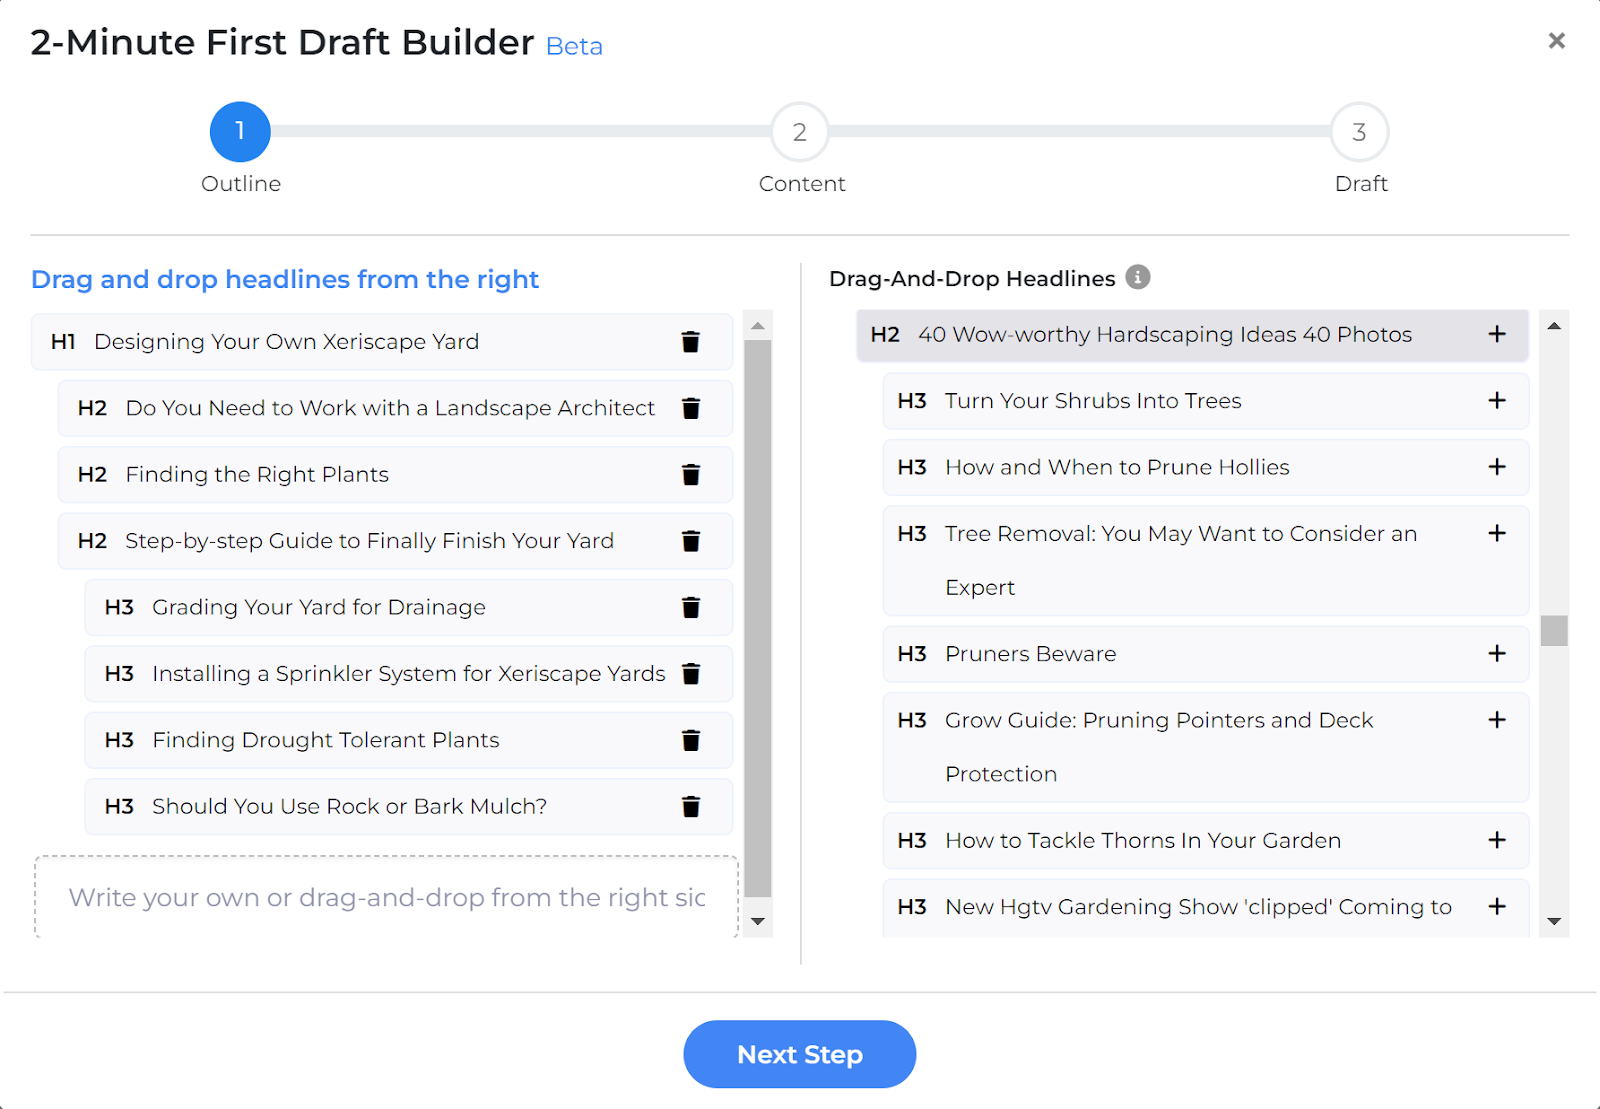Go to the Content step
Viewport: 1600px width, 1109px height.
coord(799,132)
